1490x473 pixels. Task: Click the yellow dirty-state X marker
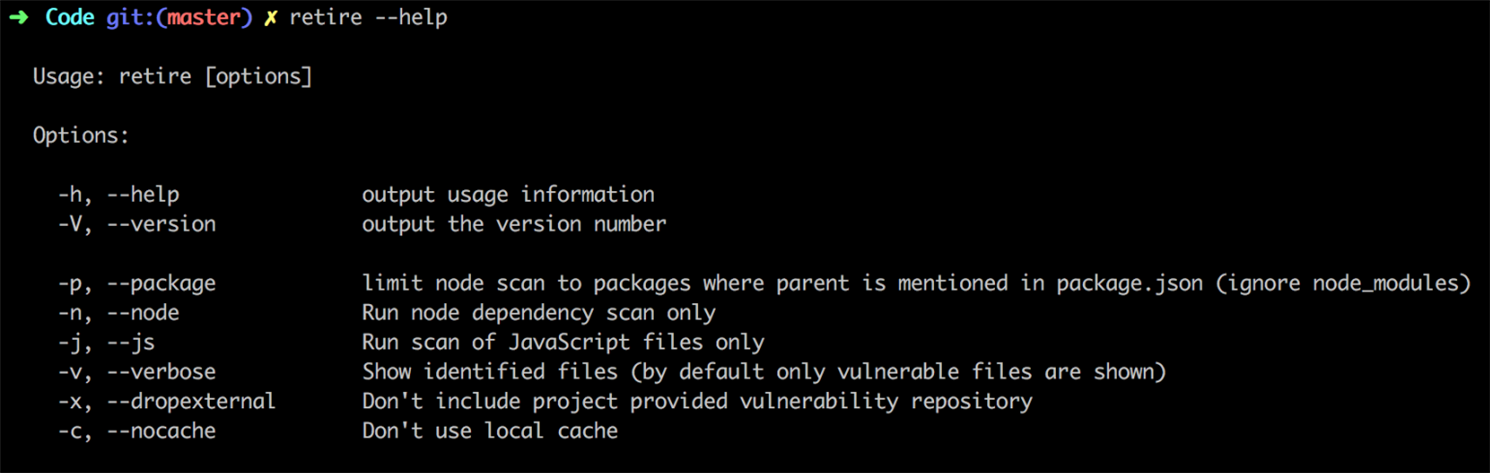pos(270,18)
